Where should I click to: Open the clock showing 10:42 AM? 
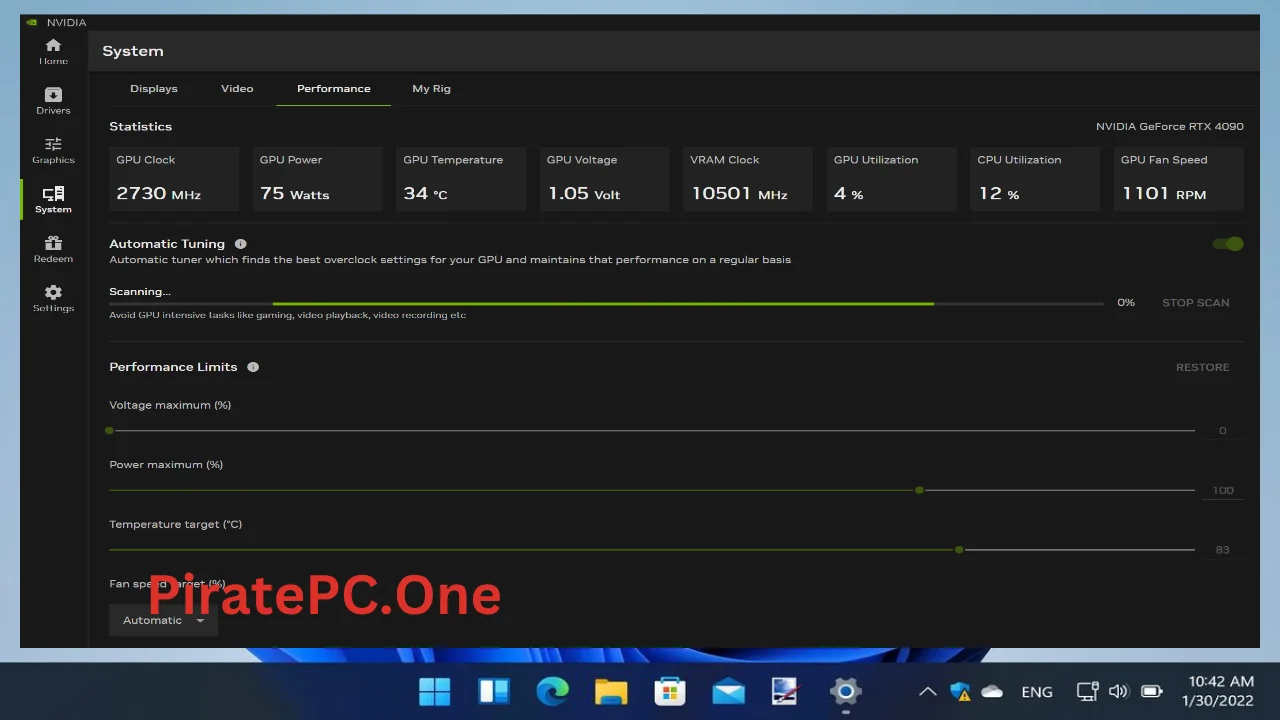click(x=1219, y=691)
